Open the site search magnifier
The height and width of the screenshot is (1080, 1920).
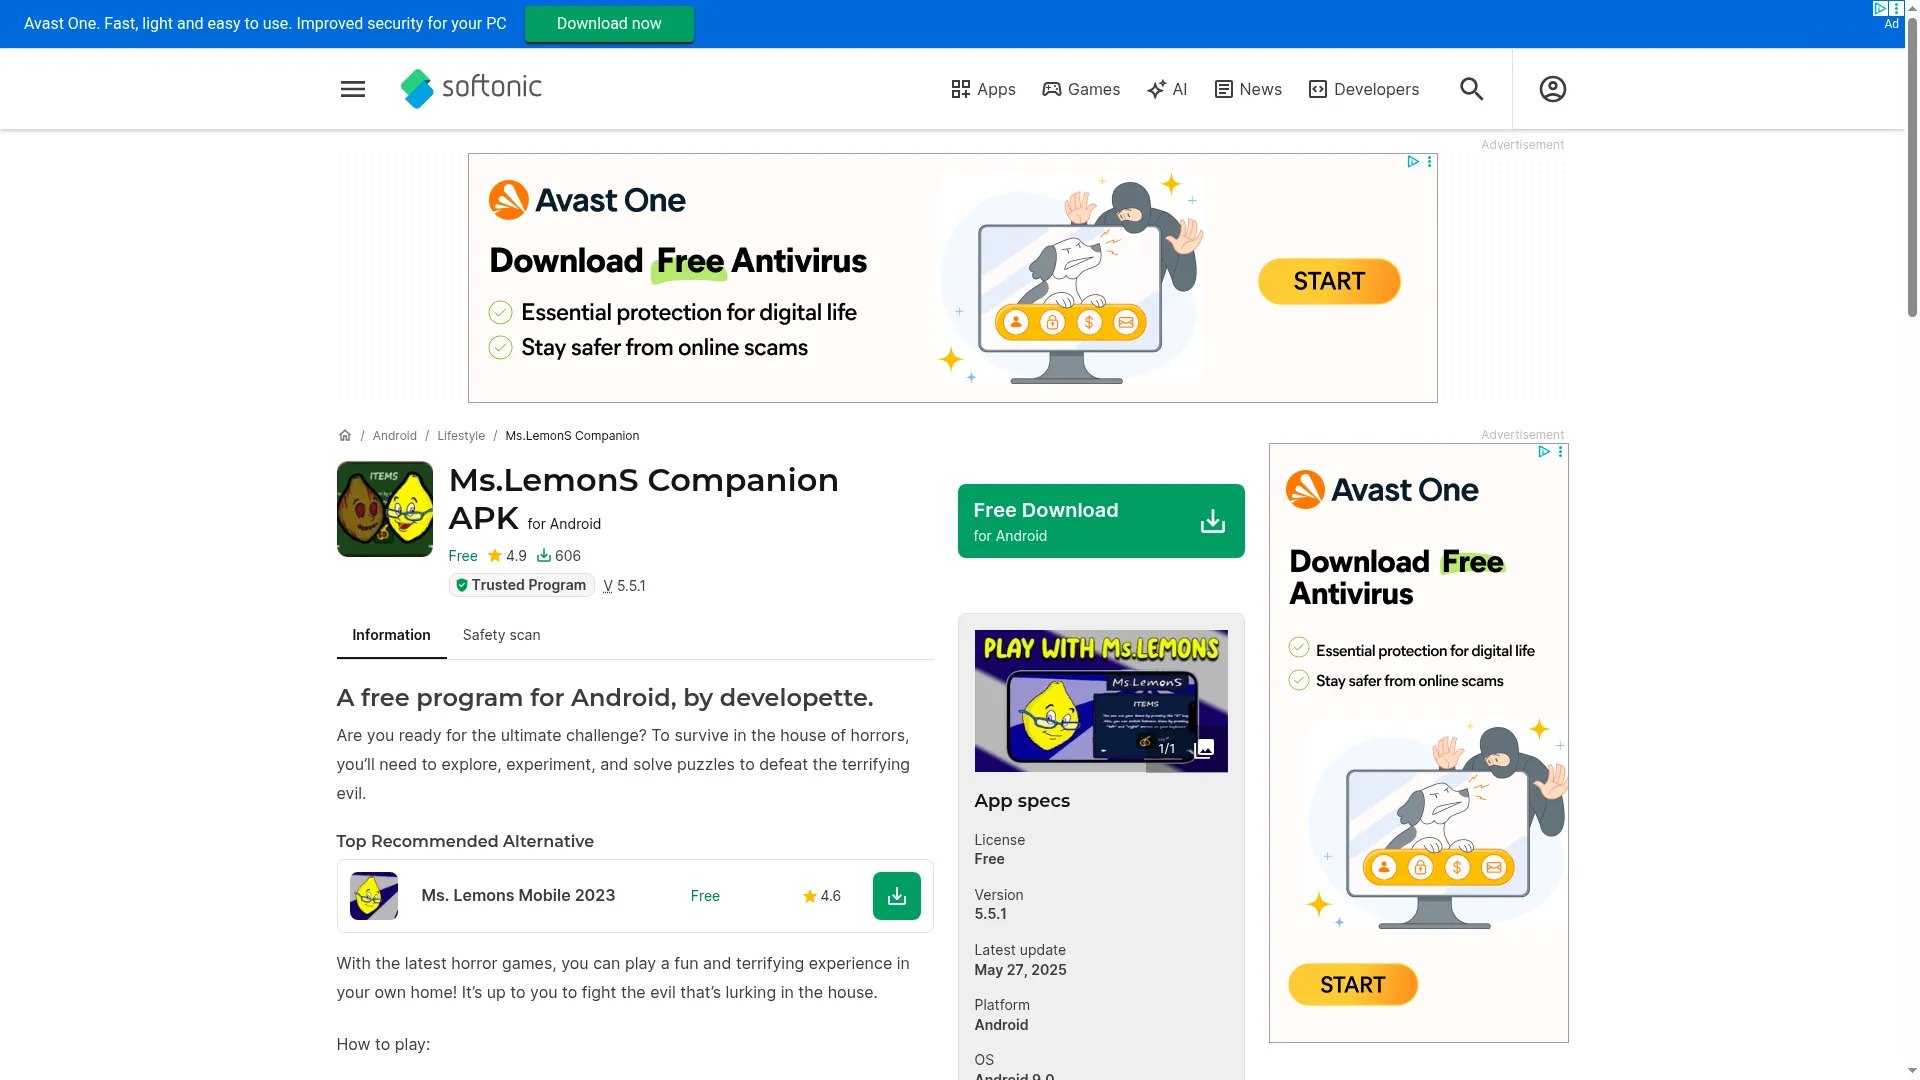click(x=1471, y=89)
